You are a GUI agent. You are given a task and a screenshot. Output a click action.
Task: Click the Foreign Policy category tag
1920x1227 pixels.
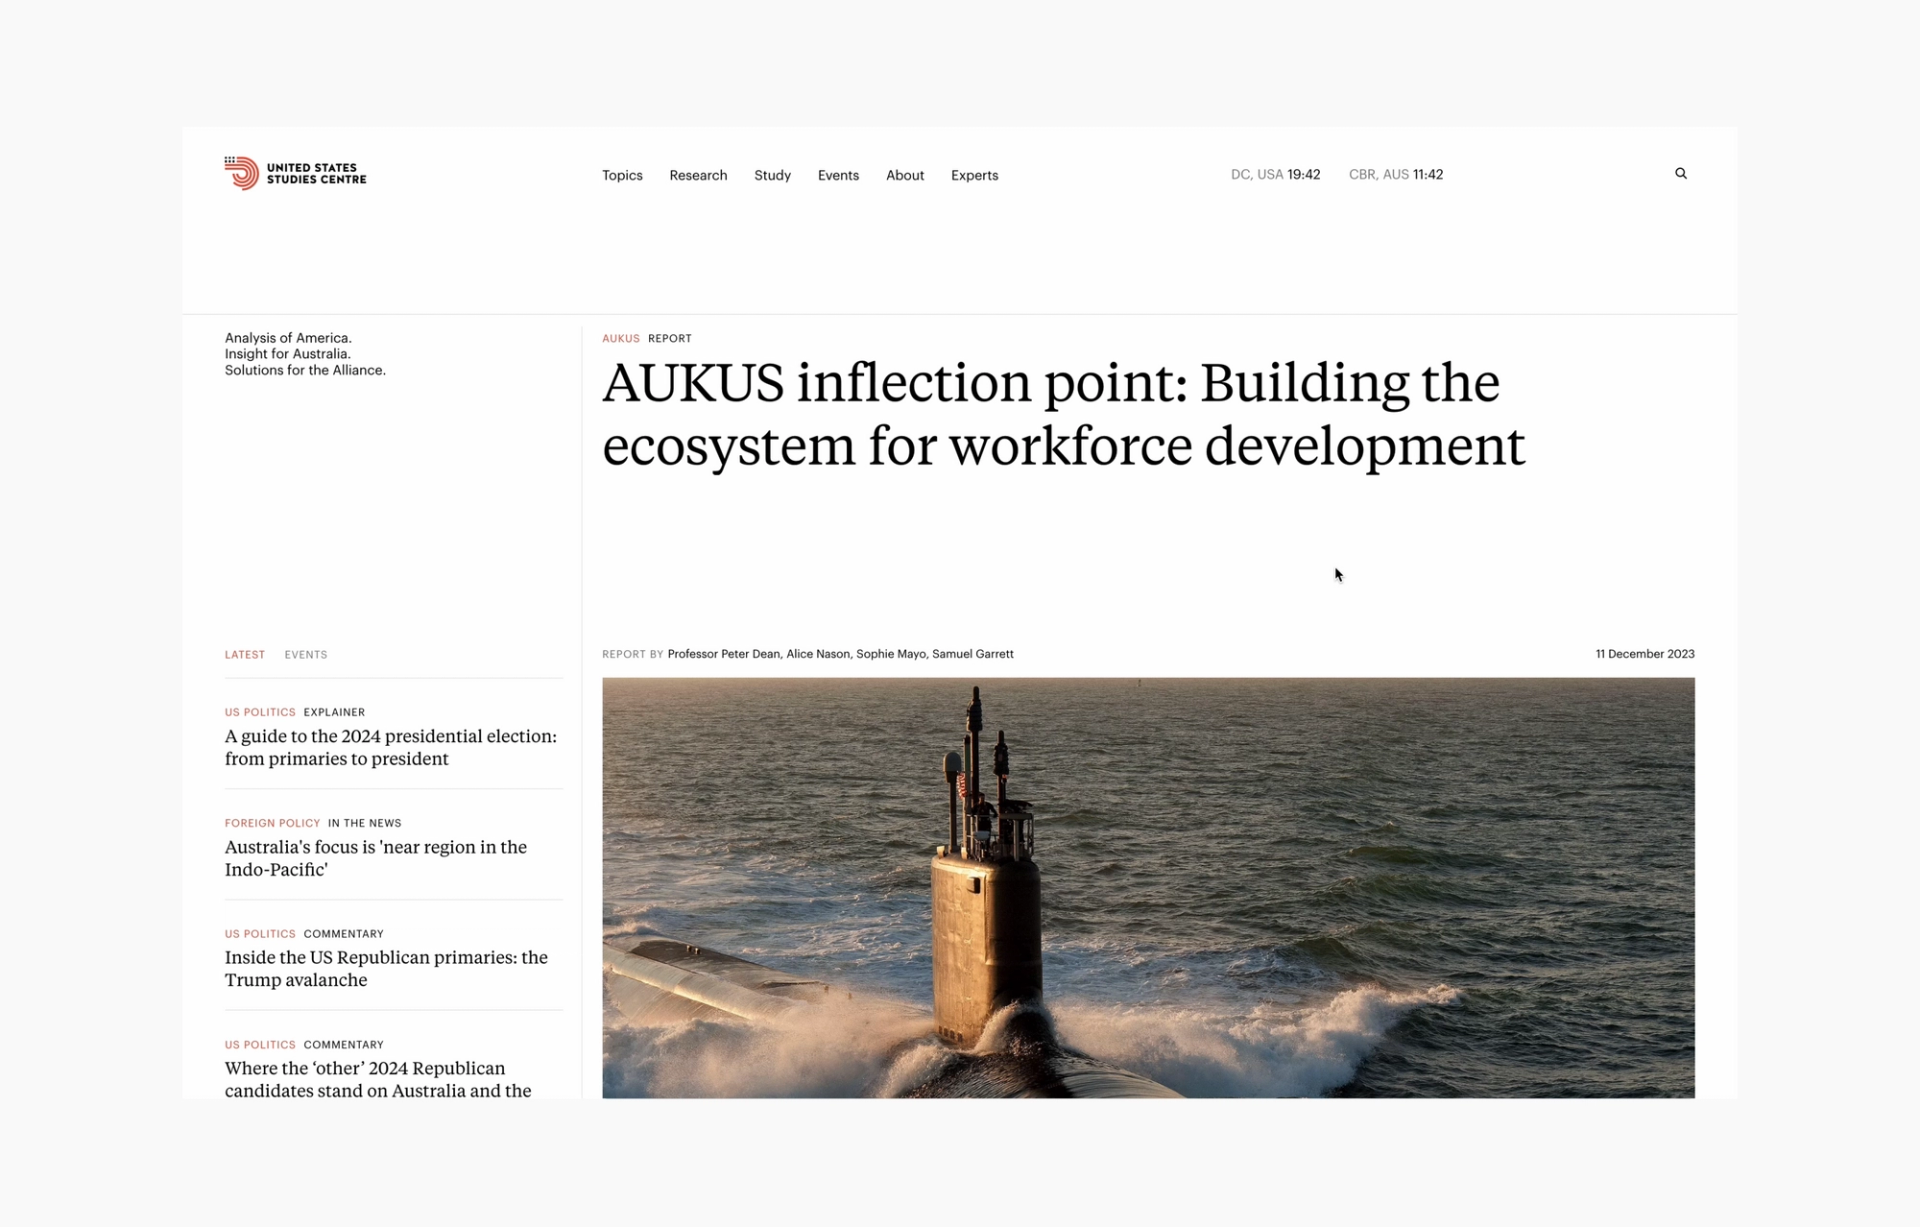pyautogui.click(x=272, y=823)
